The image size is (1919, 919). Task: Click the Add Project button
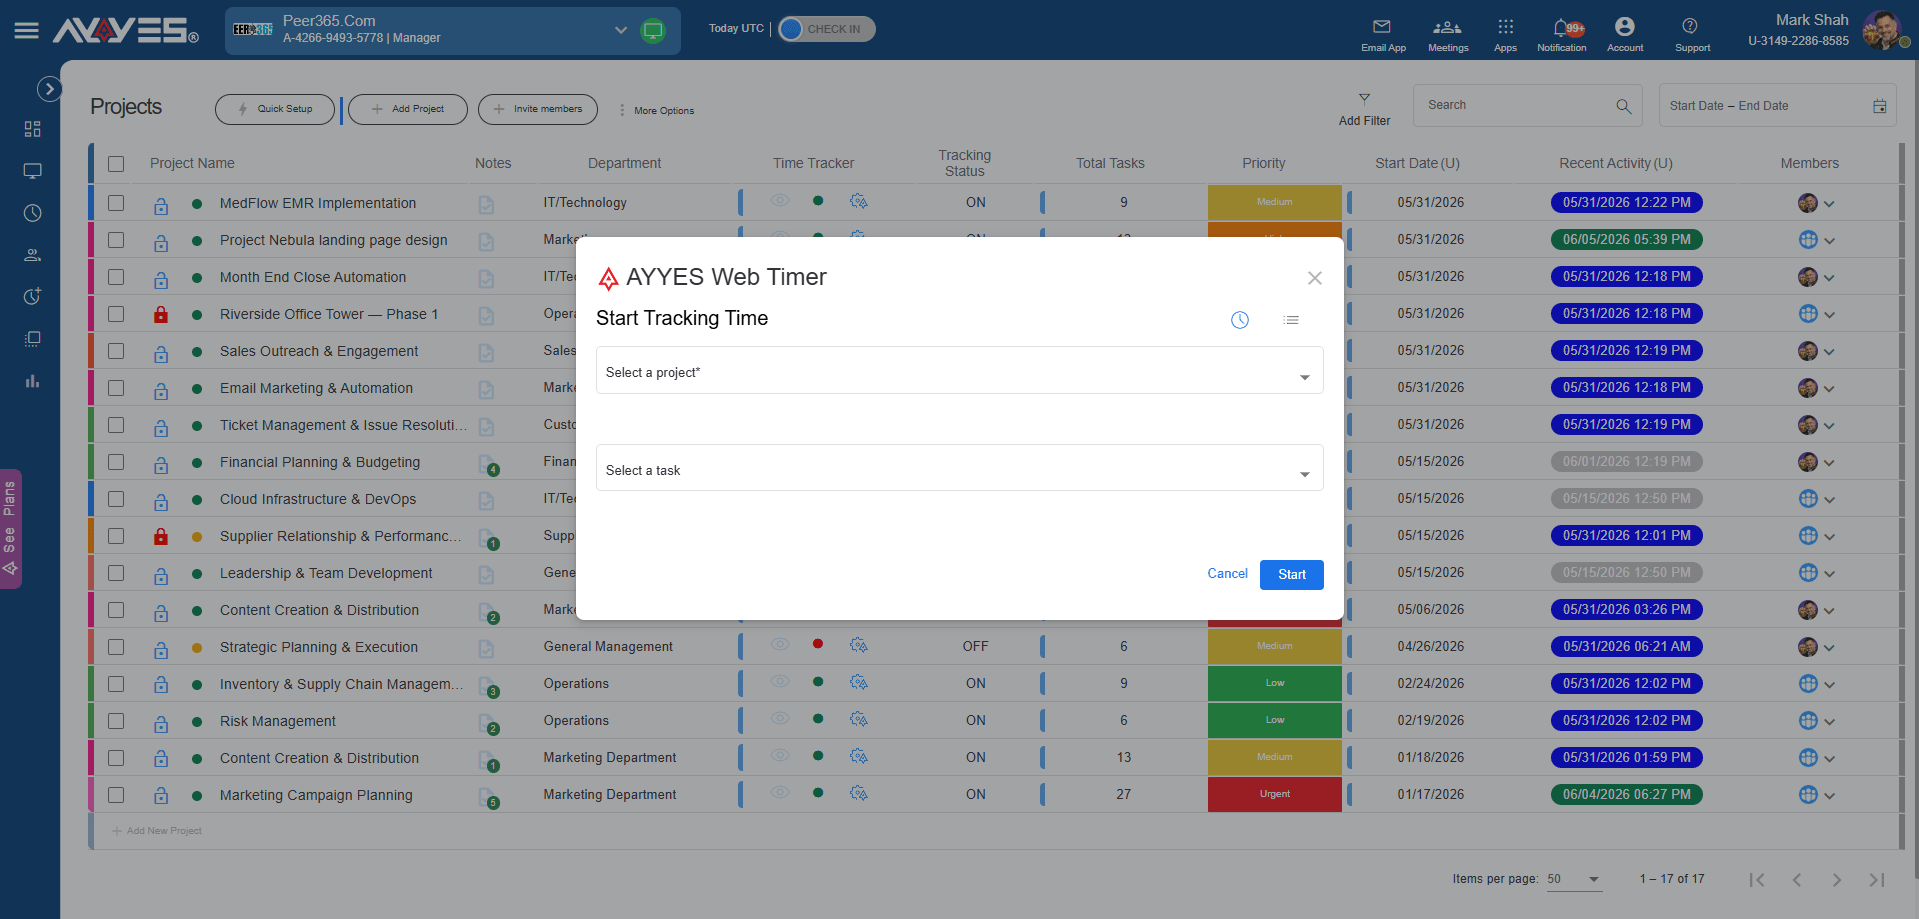click(x=408, y=109)
